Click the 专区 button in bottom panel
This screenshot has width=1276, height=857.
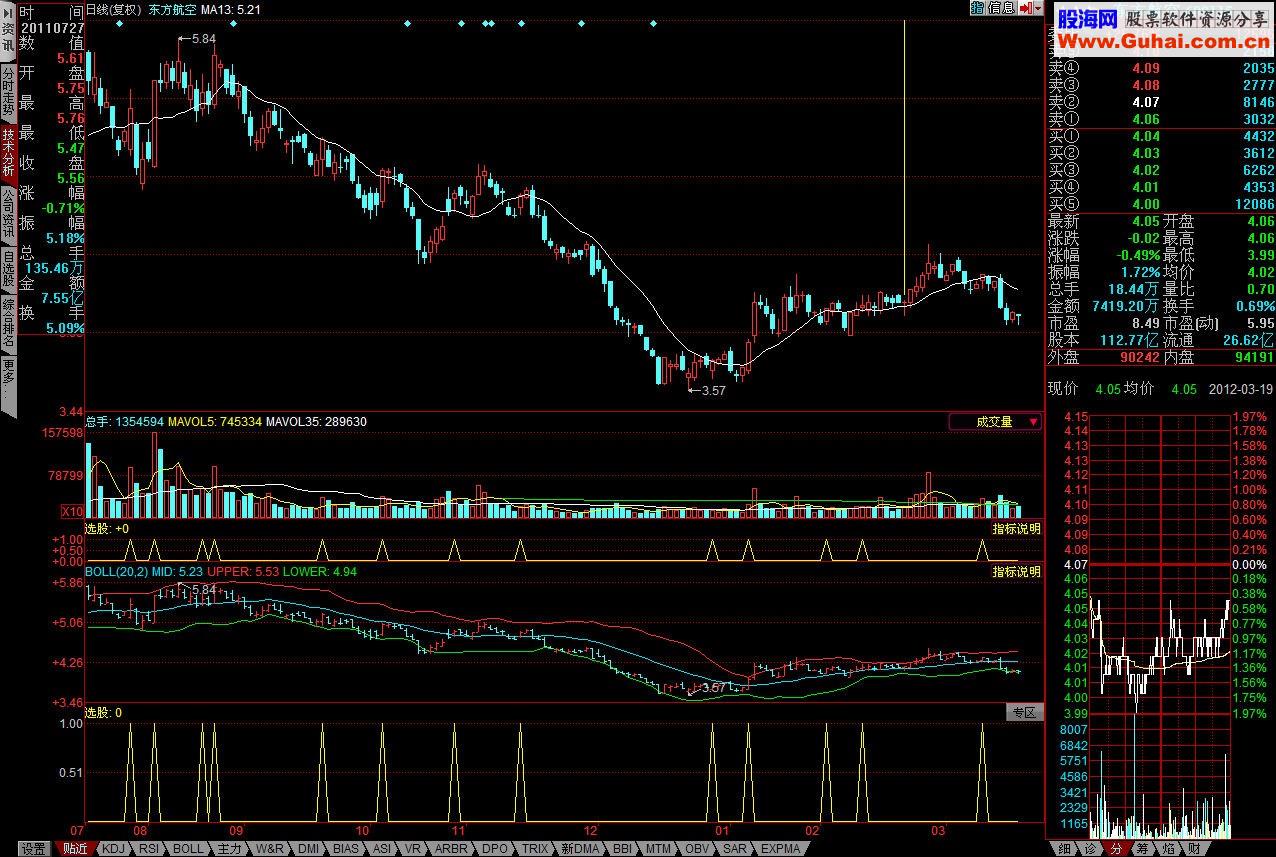click(1024, 713)
